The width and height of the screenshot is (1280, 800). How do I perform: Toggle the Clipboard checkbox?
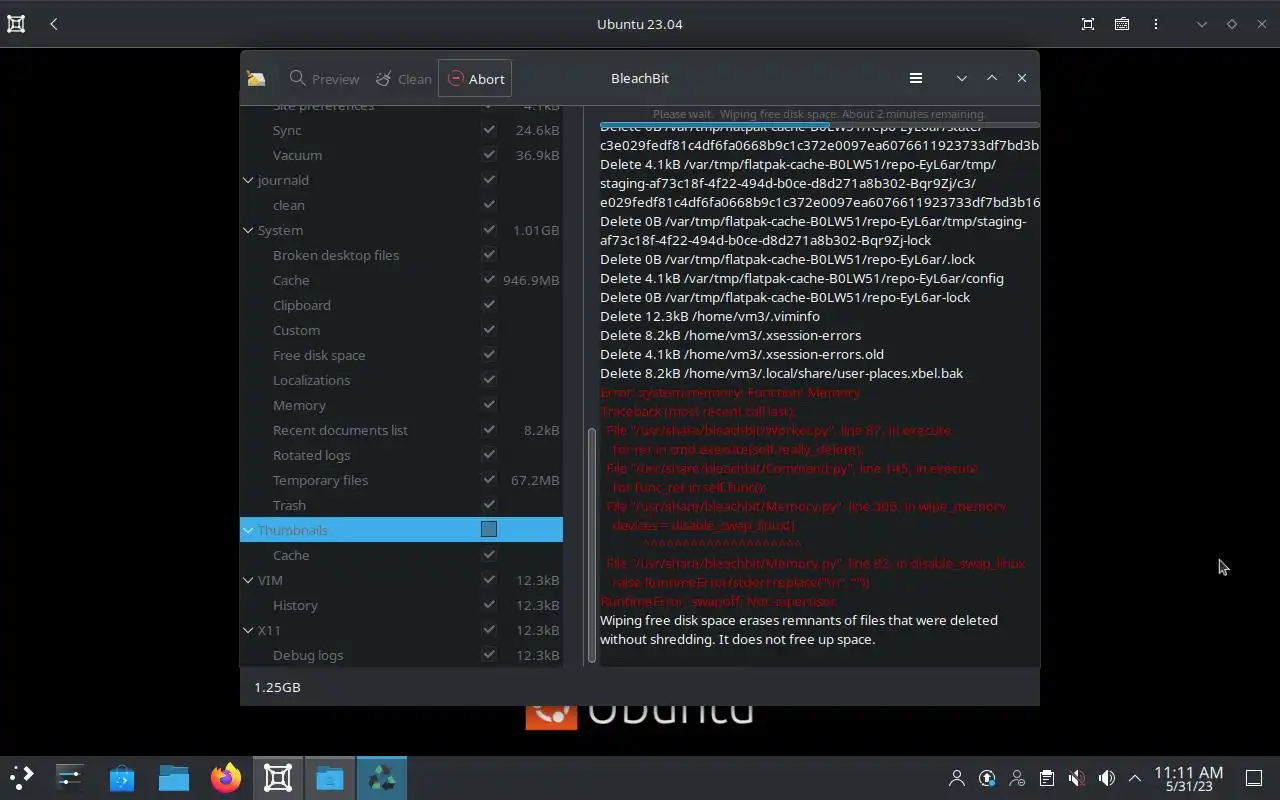point(489,305)
